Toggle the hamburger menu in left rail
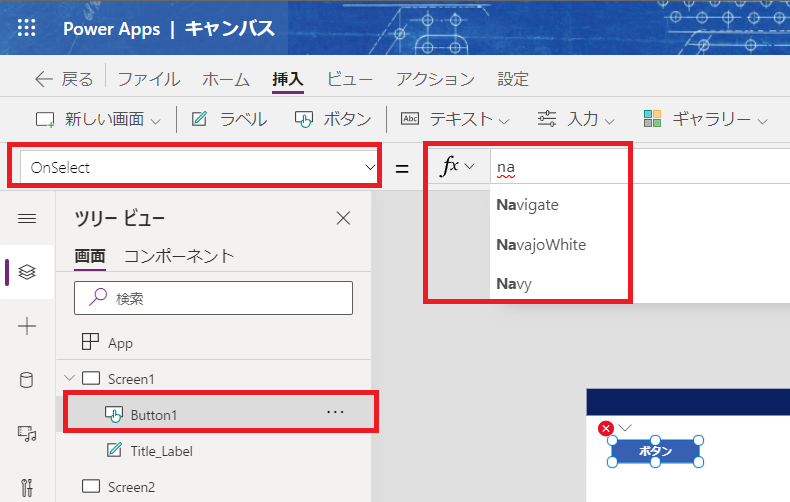The image size is (790, 502). [27, 218]
